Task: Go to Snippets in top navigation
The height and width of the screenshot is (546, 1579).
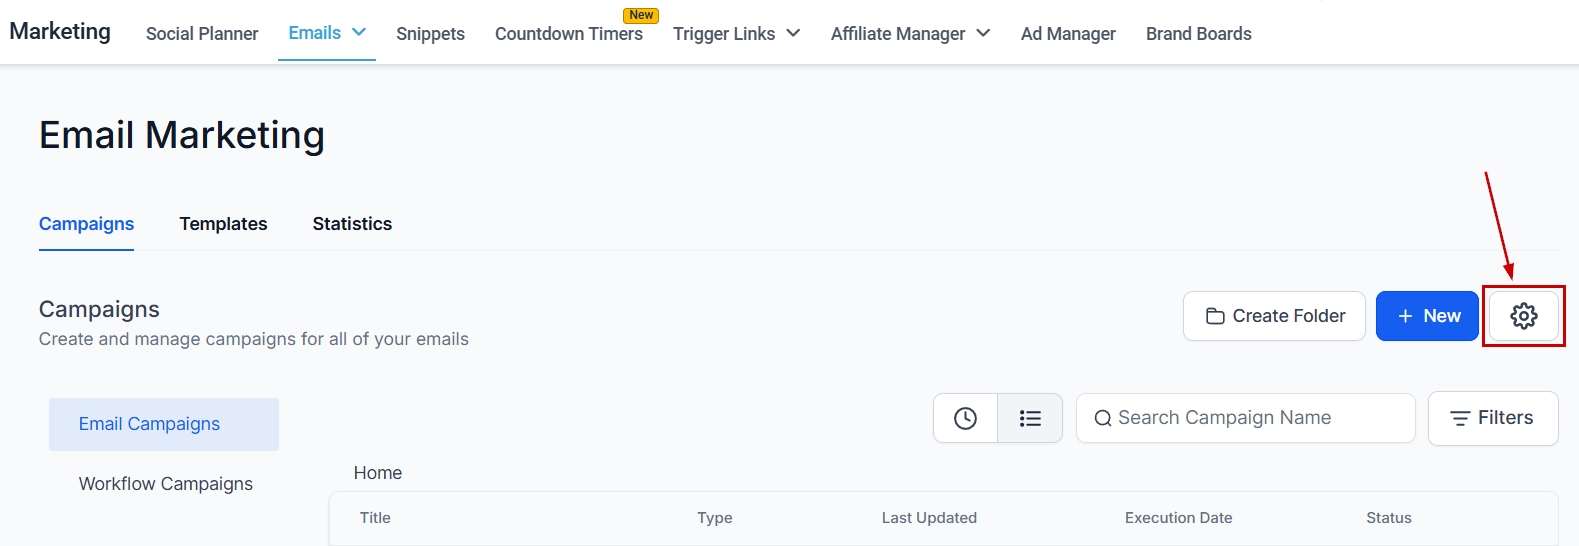Action: click(x=430, y=34)
